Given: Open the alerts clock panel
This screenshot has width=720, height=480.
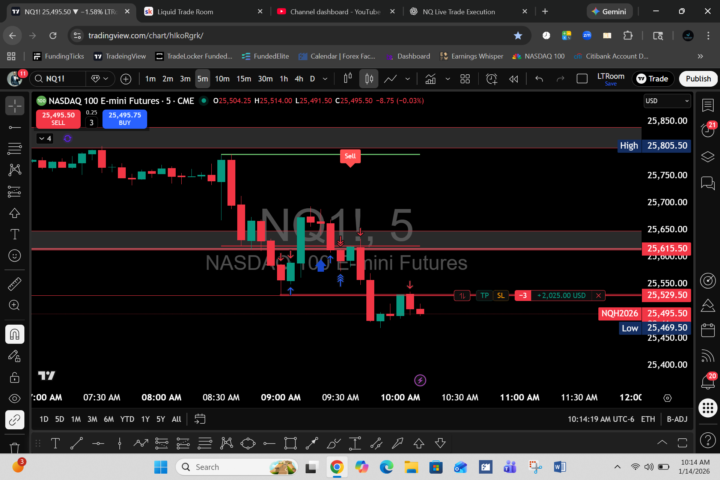Looking at the screenshot, I should coord(708,131).
